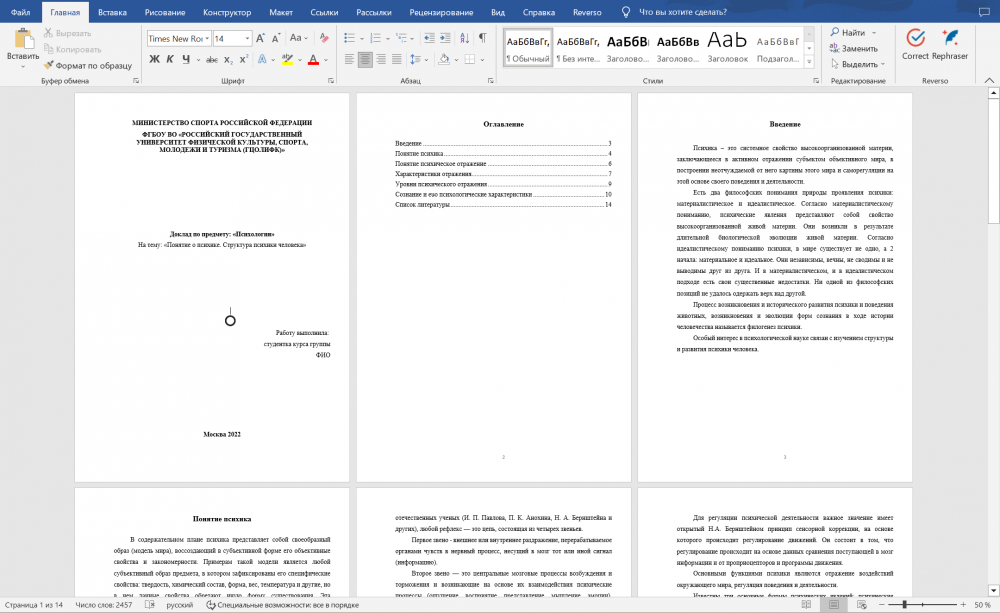
Task: Open the Select (Выделить) dropdown
Action: coord(858,64)
